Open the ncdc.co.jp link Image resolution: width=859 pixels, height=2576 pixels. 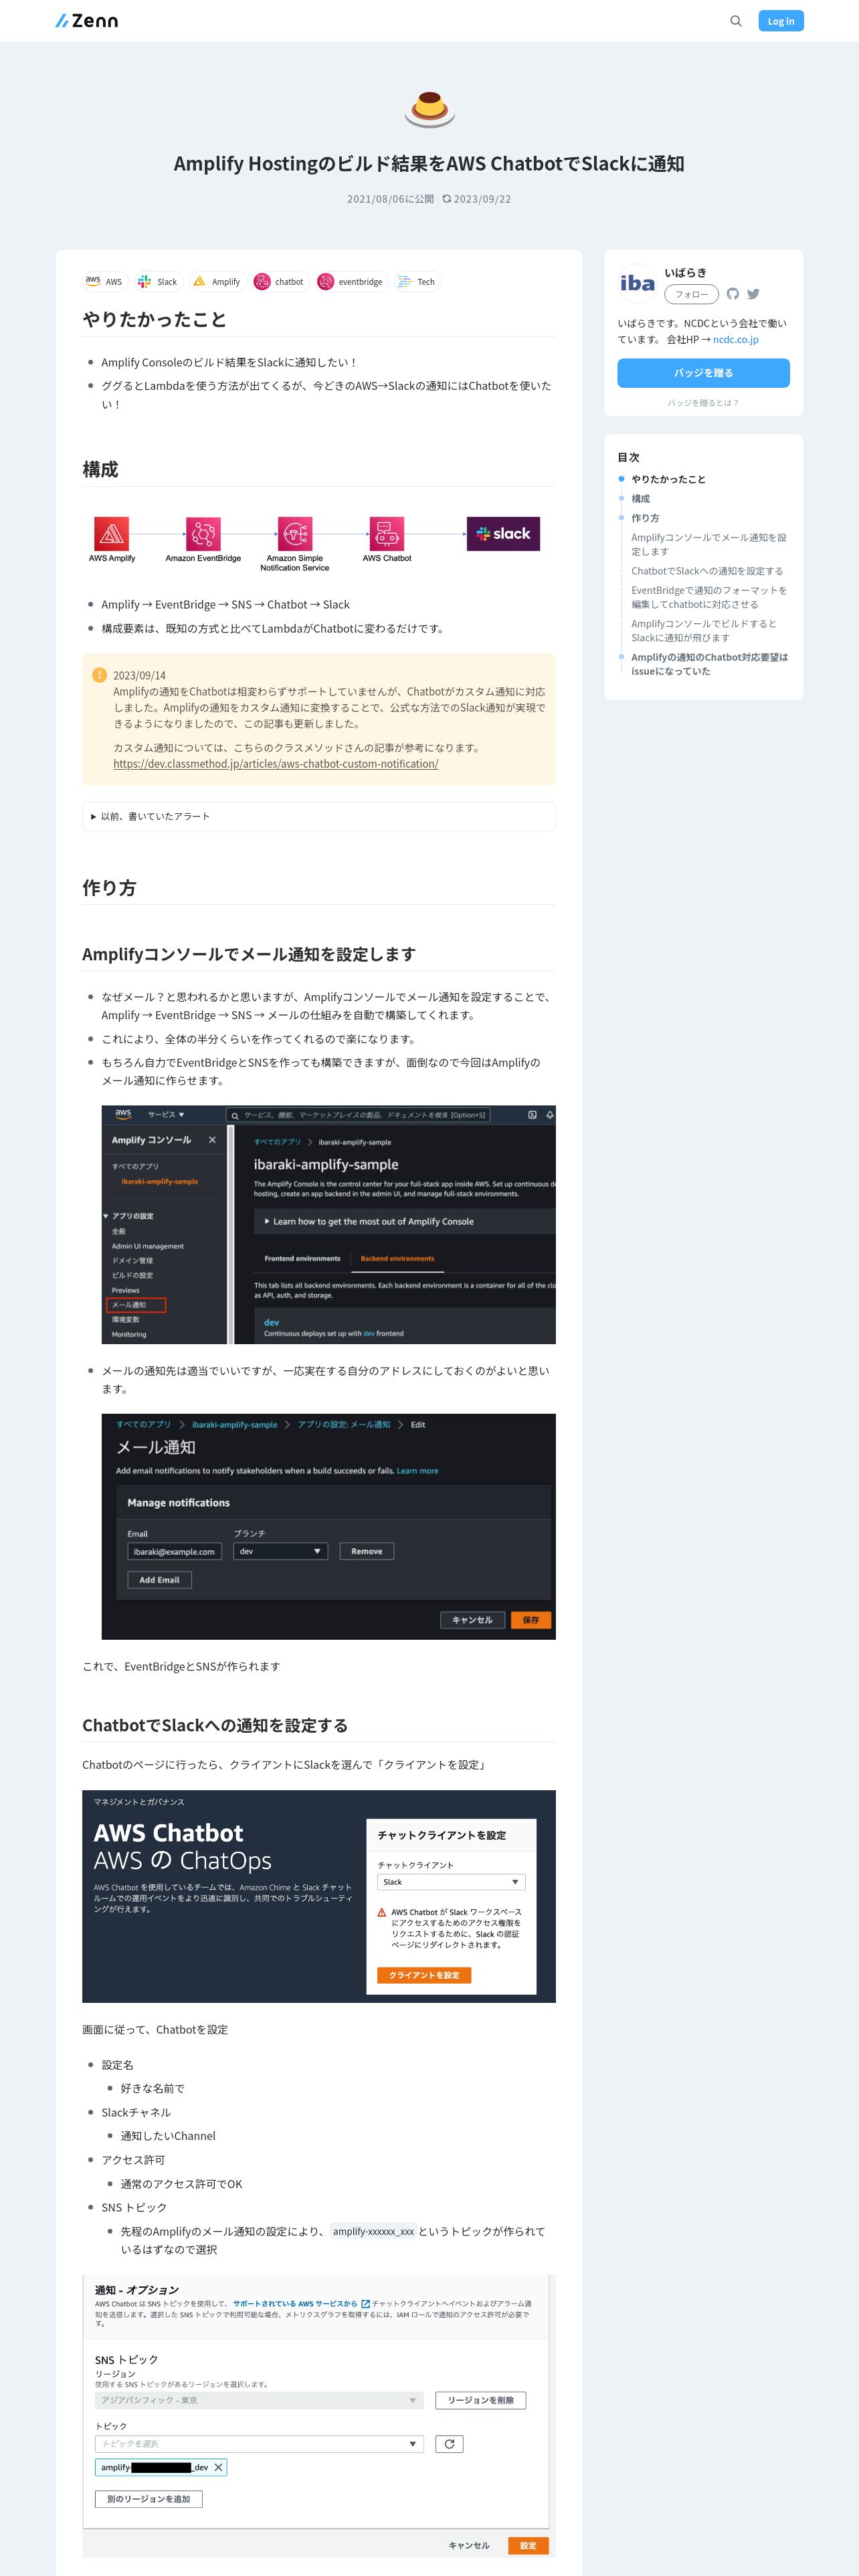(x=735, y=339)
